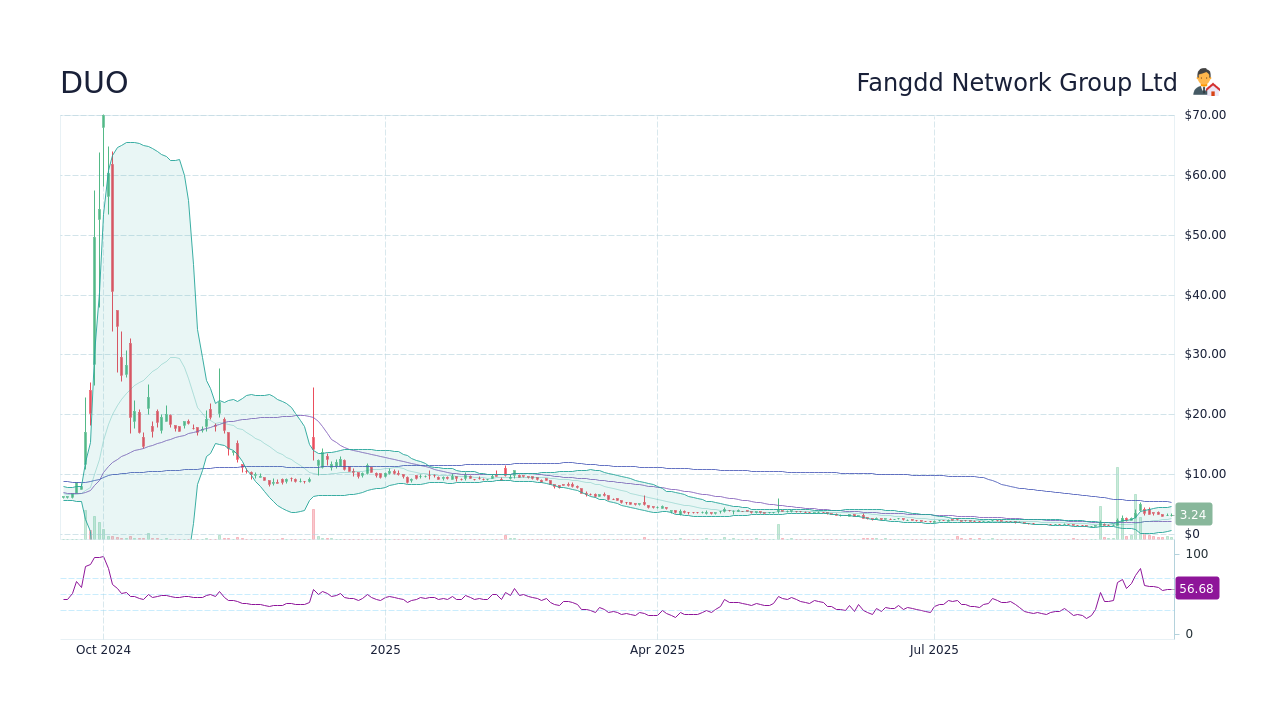Expand the DUO ticker symbol details
Viewport: 1280px width, 720px height.
tap(93, 82)
